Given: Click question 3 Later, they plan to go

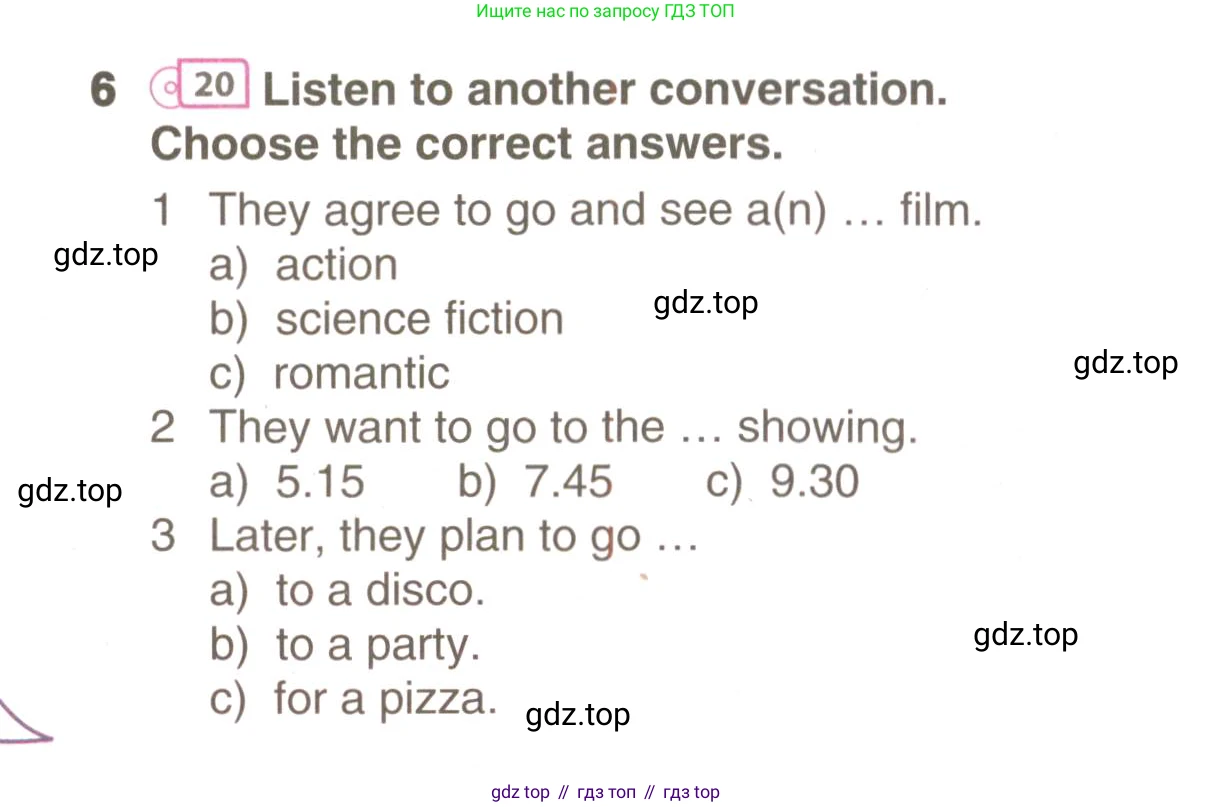Looking at the screenshot, I should (x=423, y=537).
